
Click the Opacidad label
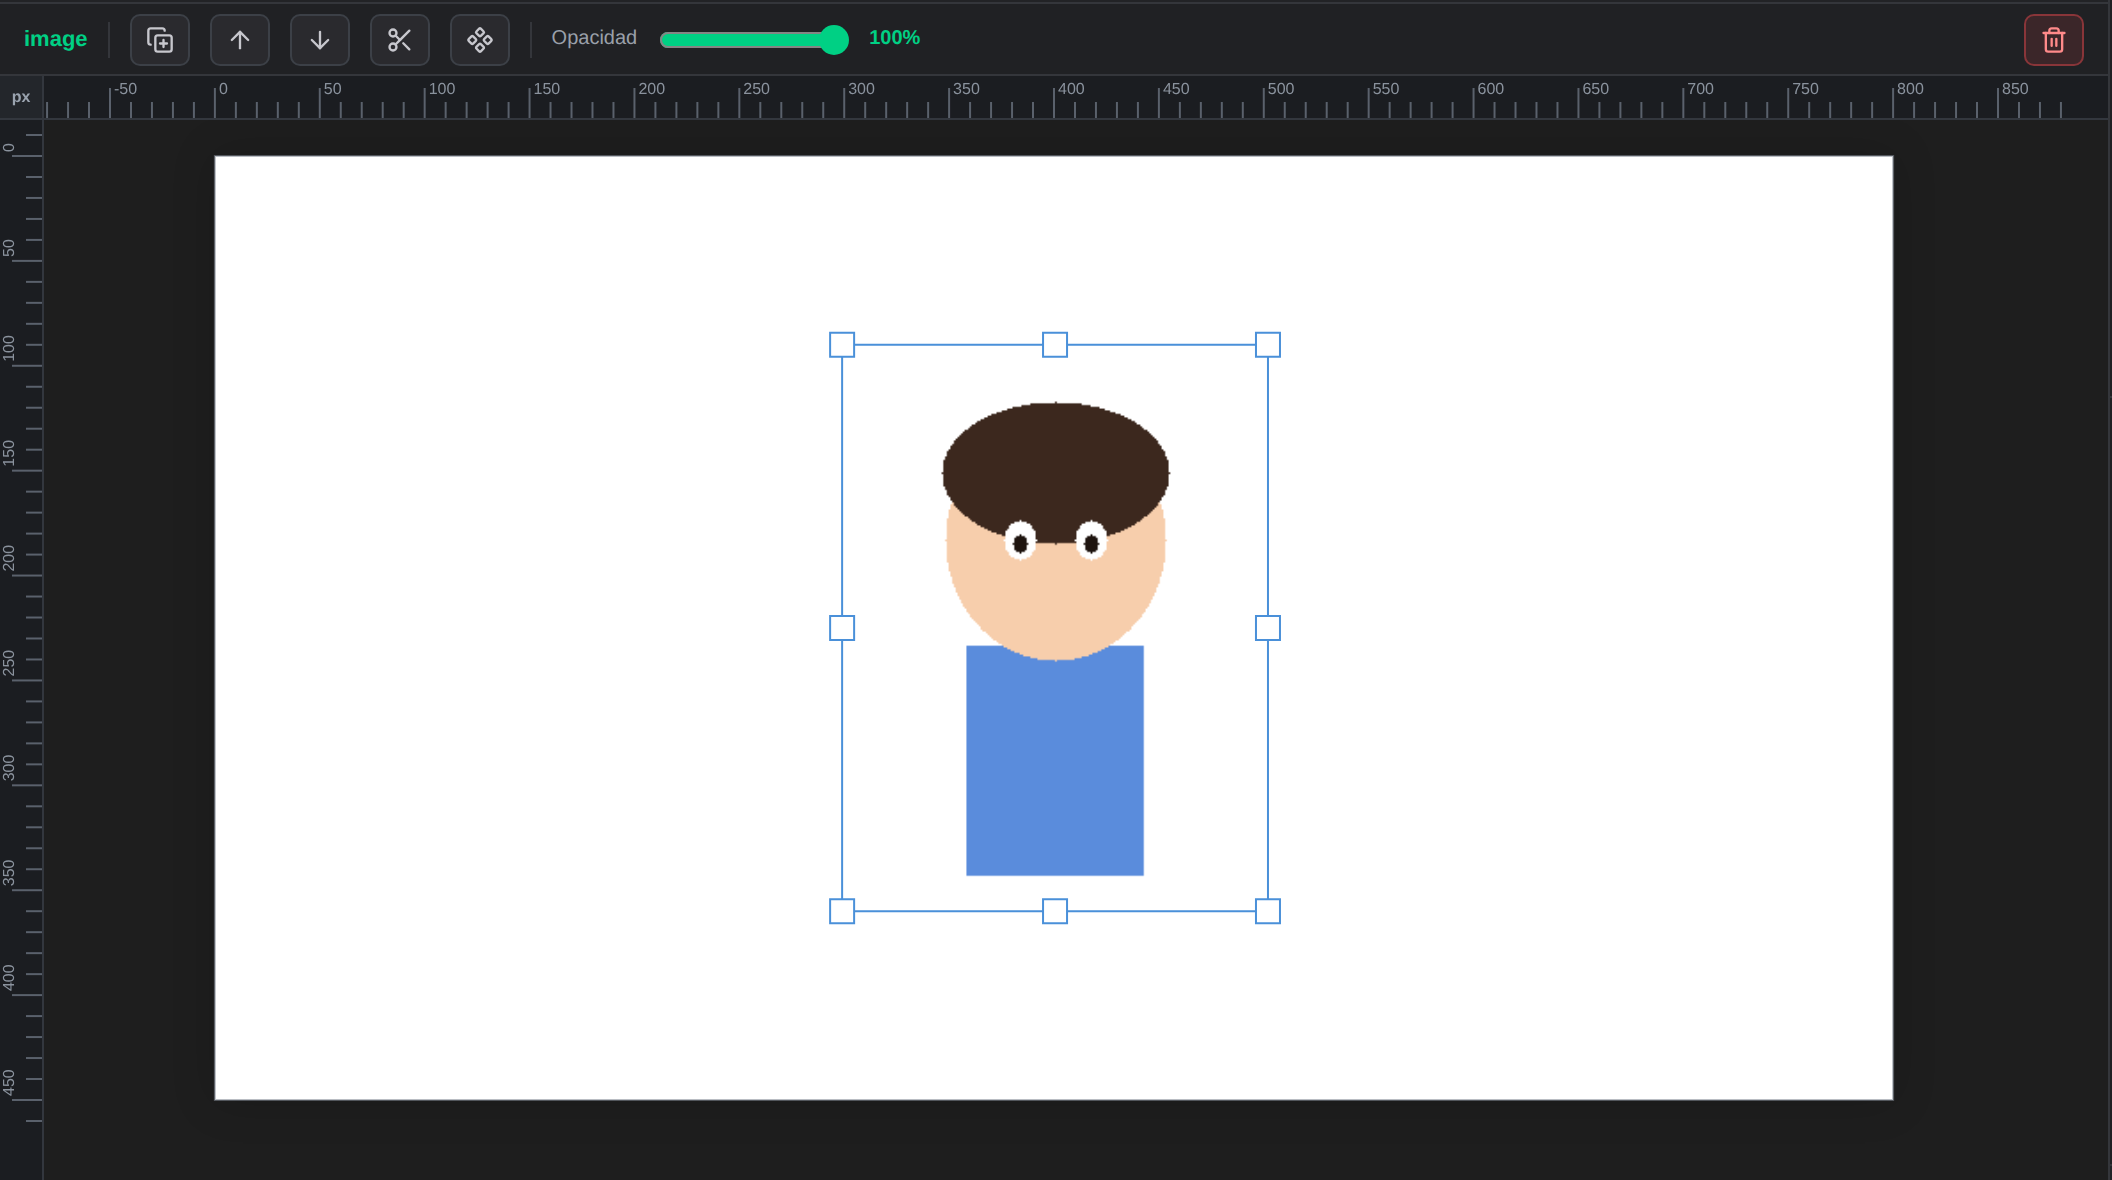pos(594,38)
